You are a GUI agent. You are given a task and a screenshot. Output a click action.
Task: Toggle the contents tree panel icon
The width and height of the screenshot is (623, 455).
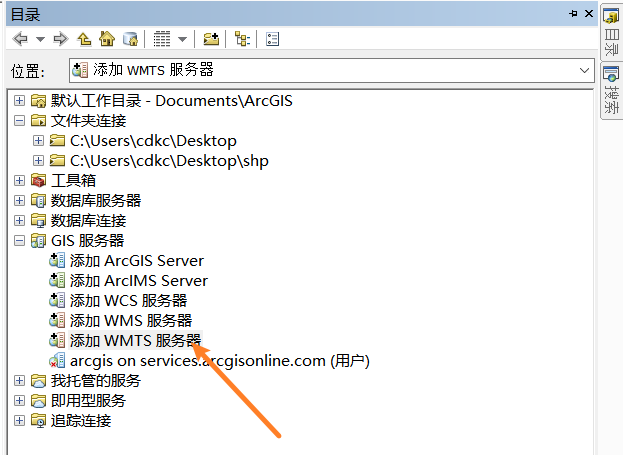pyautogui.click(x=242, y=39)
